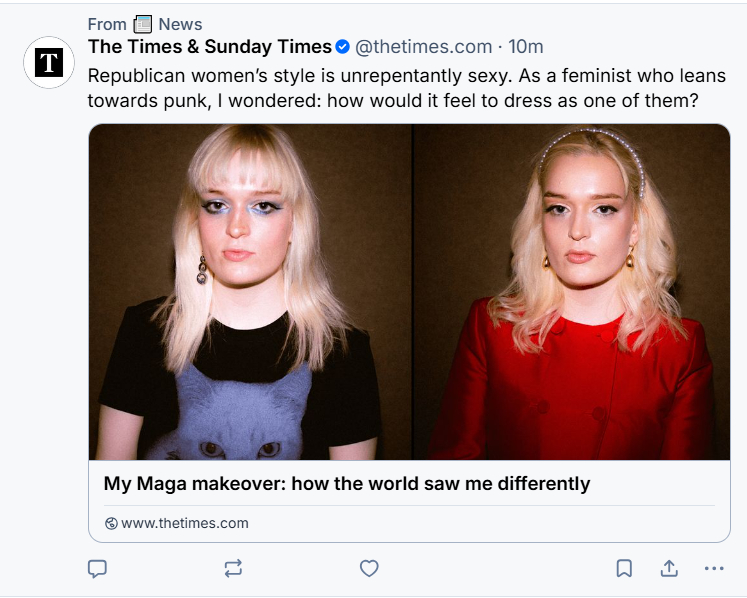Like the post with heart icon
The width and height of the screenshot is (747, 598).
[369, 568]
